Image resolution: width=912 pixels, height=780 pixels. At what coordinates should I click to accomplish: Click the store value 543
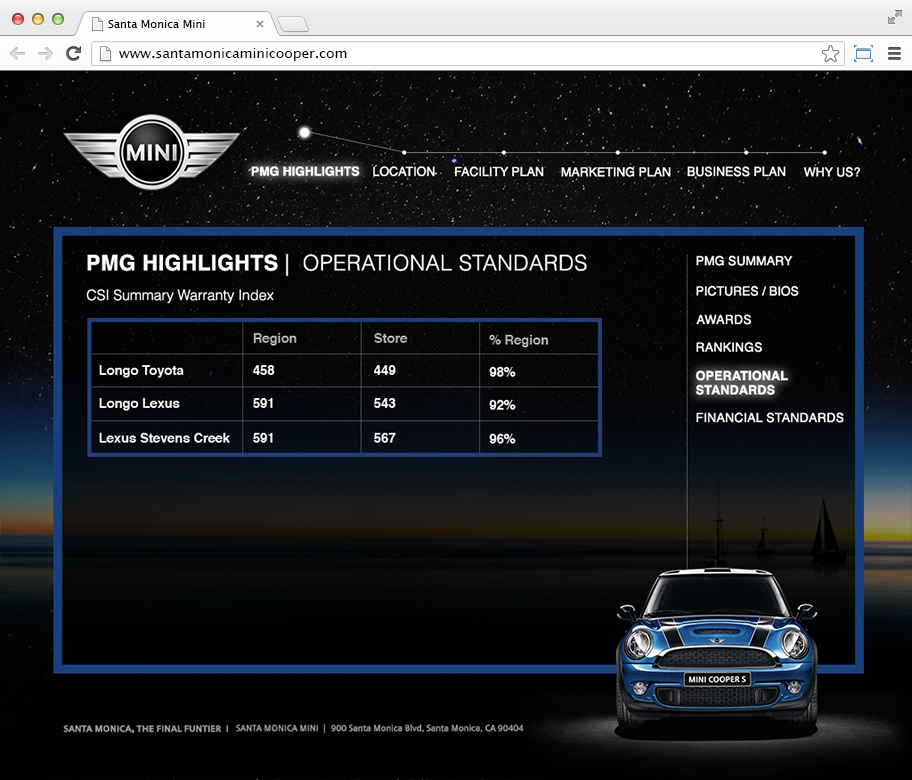[x=384, y=403]
